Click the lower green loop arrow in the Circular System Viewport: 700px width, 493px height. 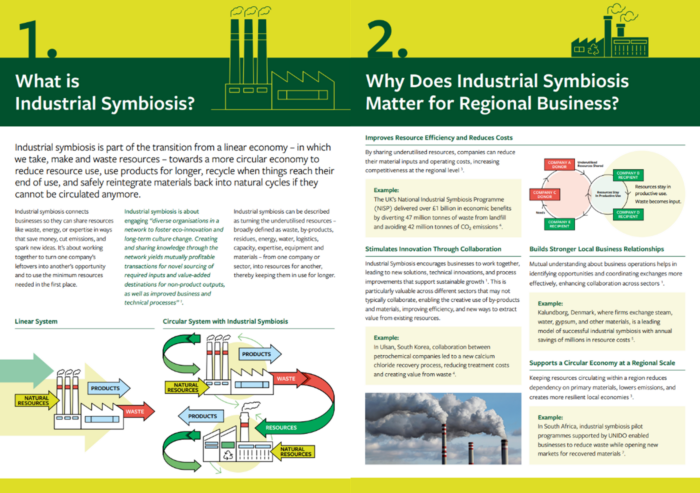tap(181, 451)
